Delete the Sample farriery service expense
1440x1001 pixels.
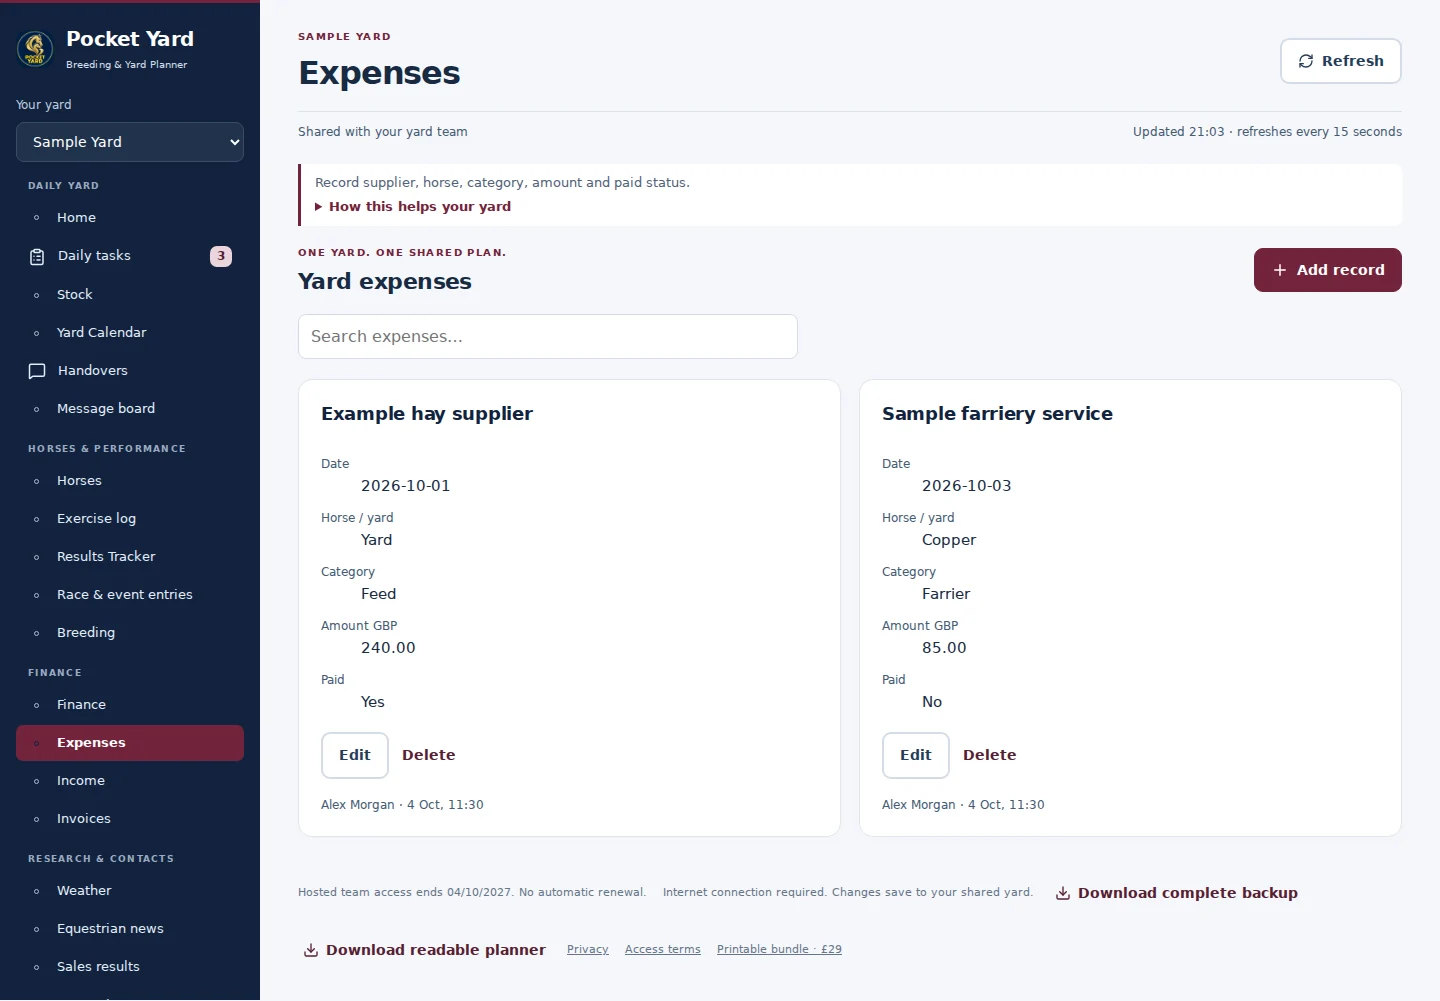(x=989, y=755)
